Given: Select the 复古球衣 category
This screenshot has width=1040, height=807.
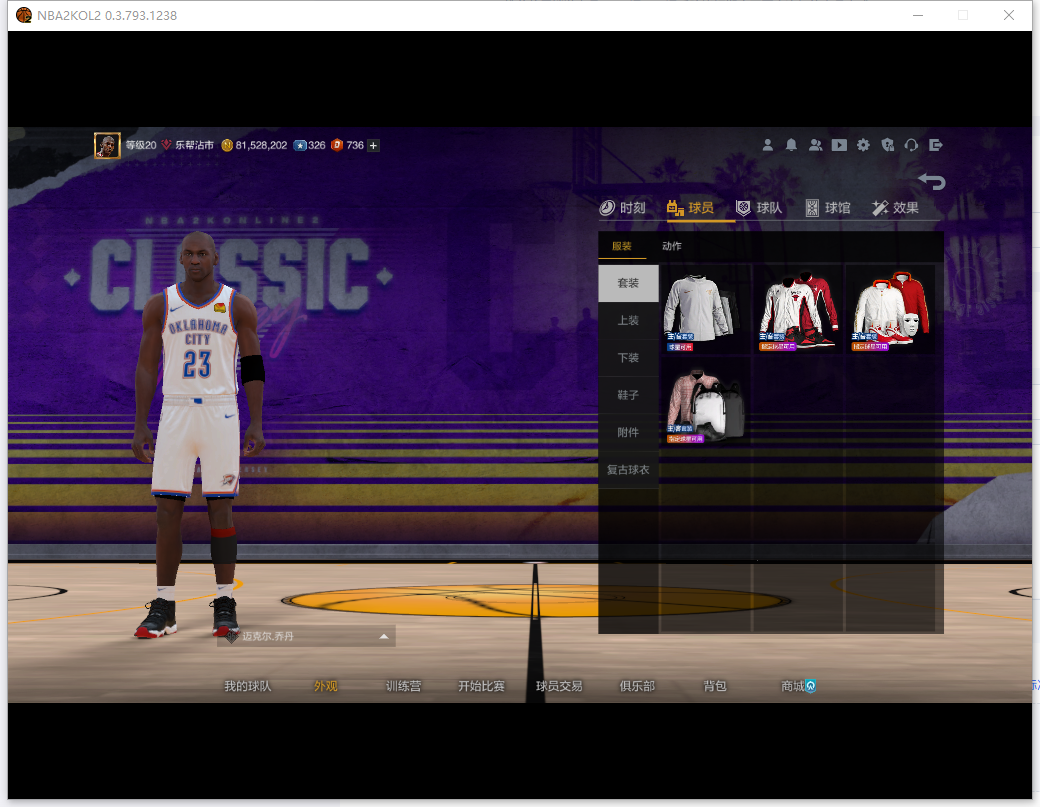Looking at the screenshot, I should click(628, 470).
